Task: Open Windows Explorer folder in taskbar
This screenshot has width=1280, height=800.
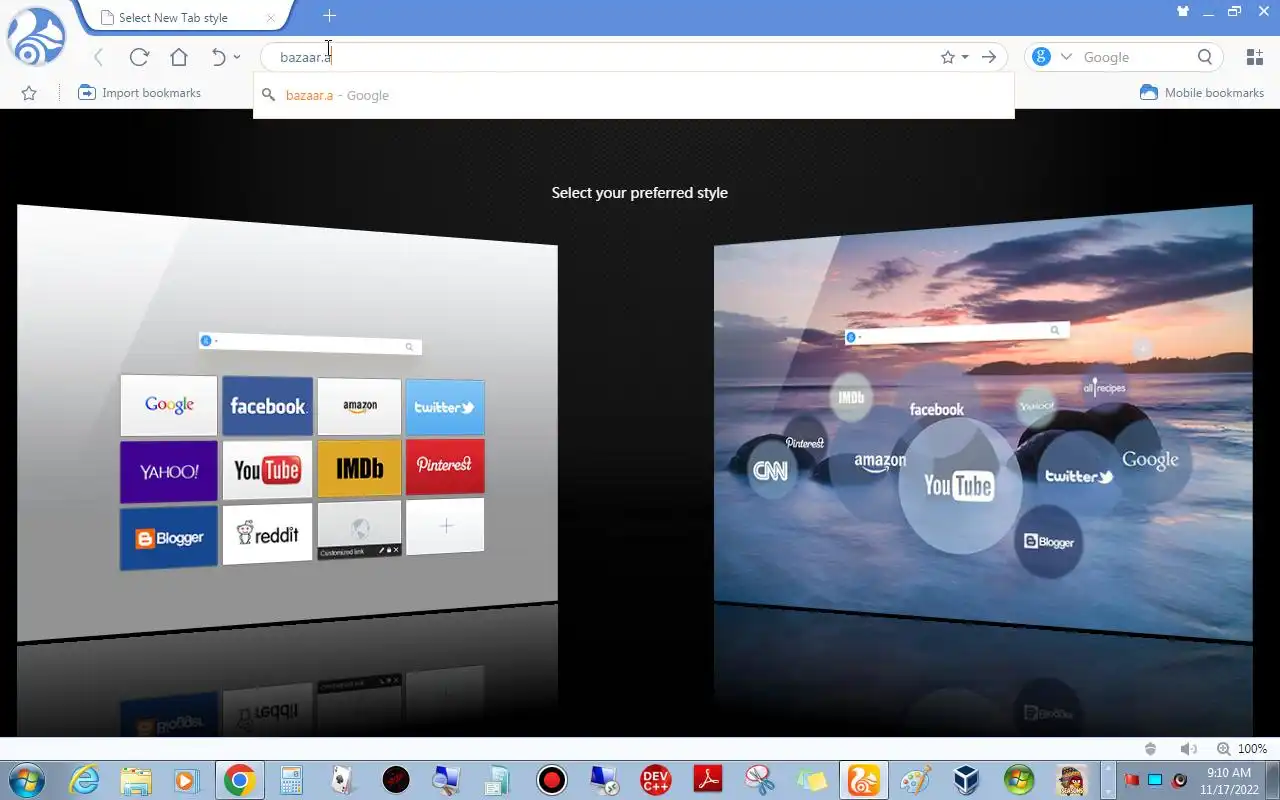Action: coord(136,780)
